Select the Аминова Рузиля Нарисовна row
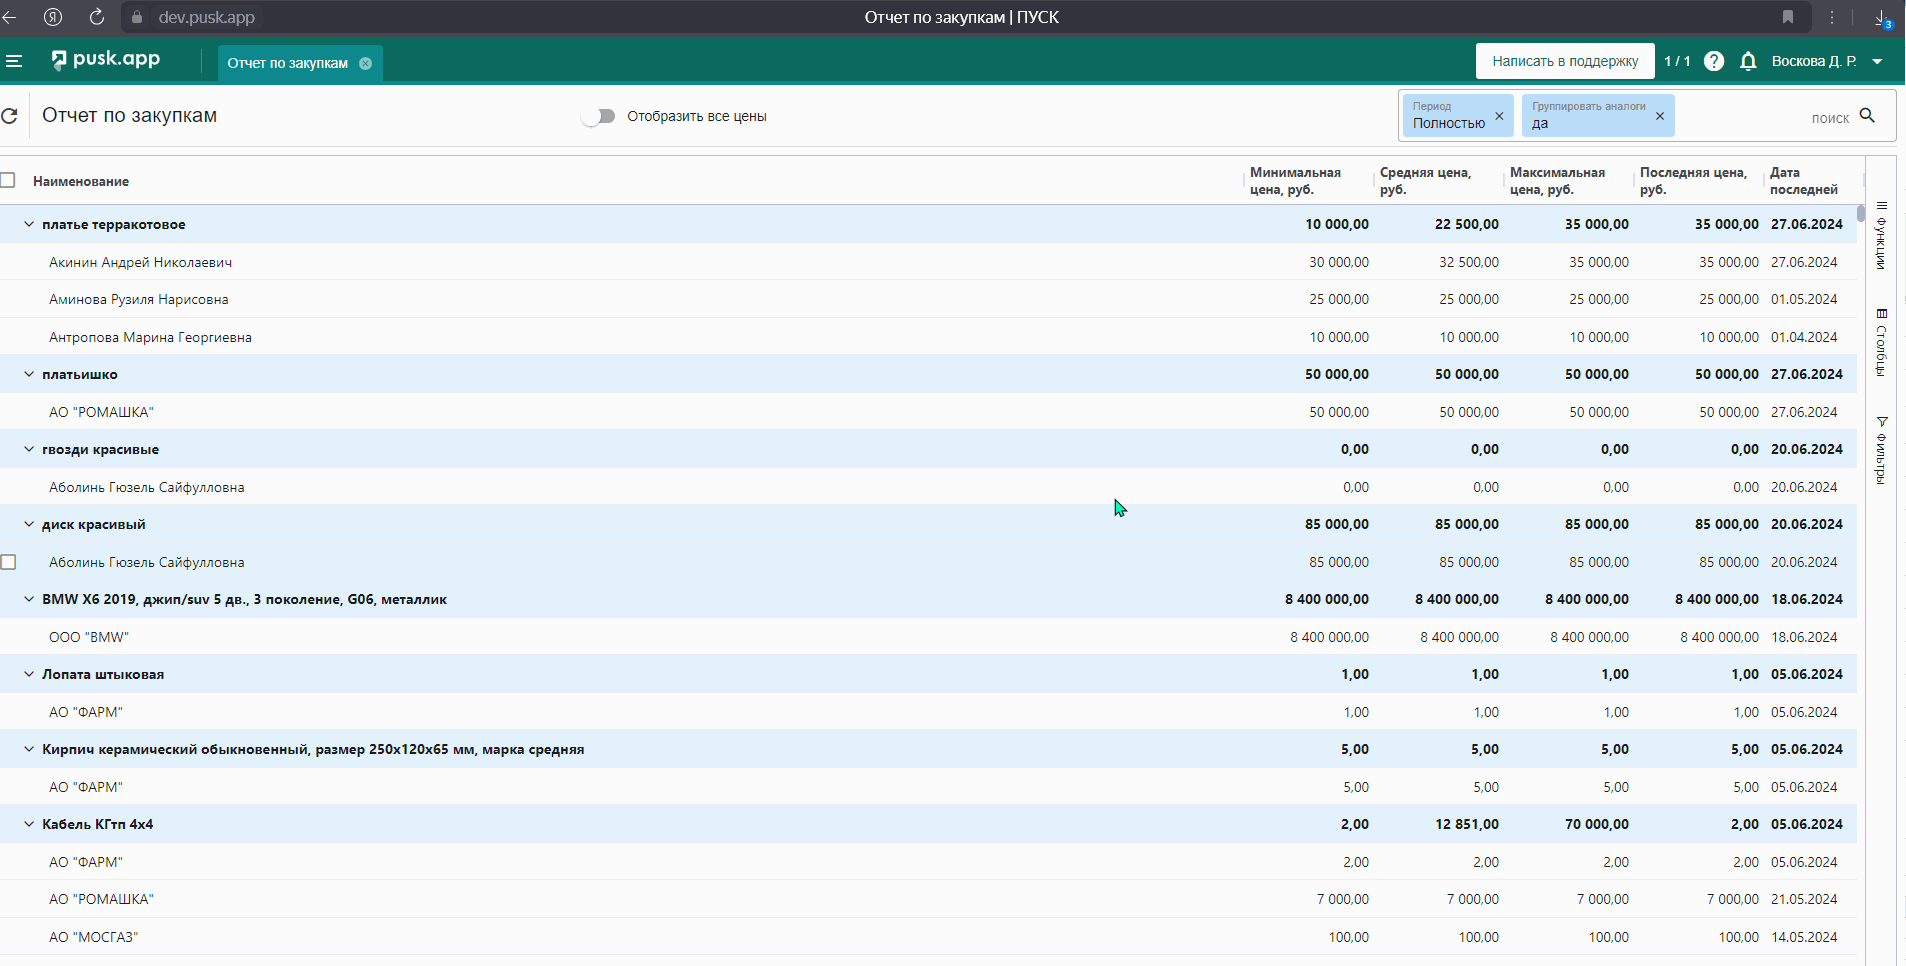Image resolution: width=1906 pixels, height=966 pixels. point(928,299)
